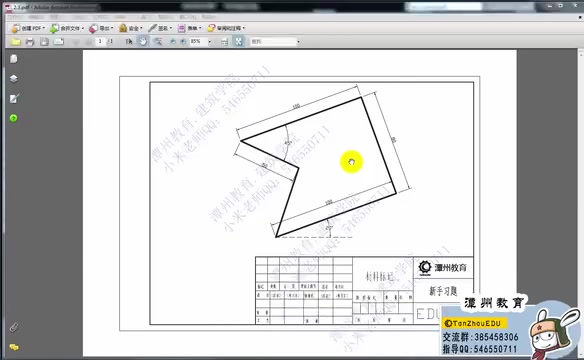Click the Email envelope icon
The image size is (584, 360).
click(58, 42)
